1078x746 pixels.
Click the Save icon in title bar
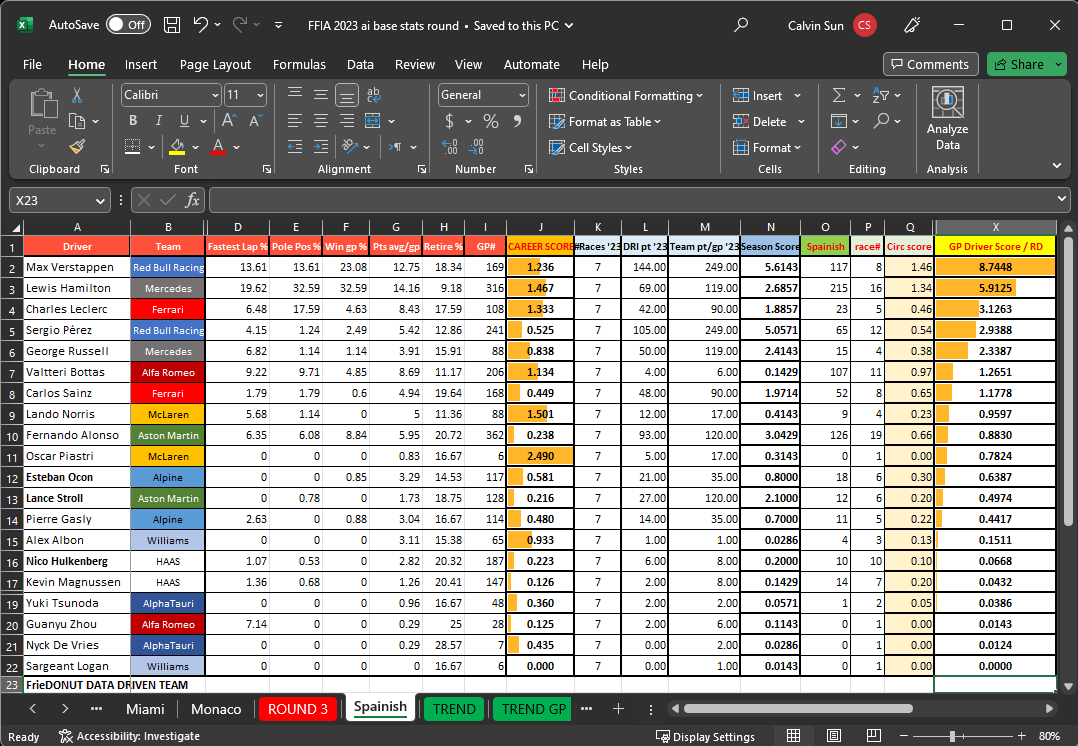[x=172, y=25]
